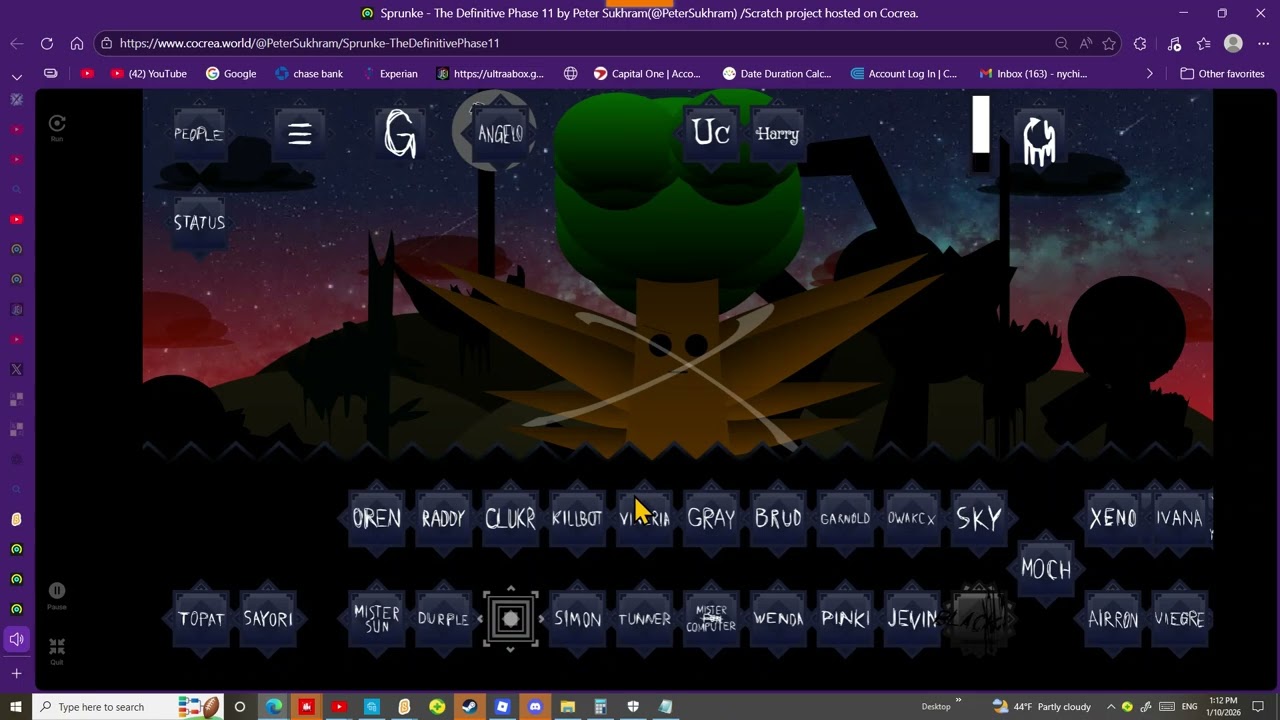The image size is (1280, 720).
Task: Quit fullscreen using Quit button
Action: click(x=57, y=651)
